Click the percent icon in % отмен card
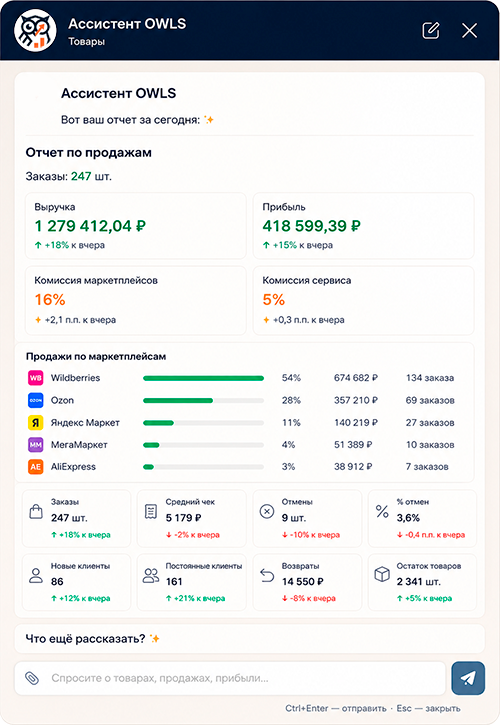The image size is (500, 725). coord(382,511)
